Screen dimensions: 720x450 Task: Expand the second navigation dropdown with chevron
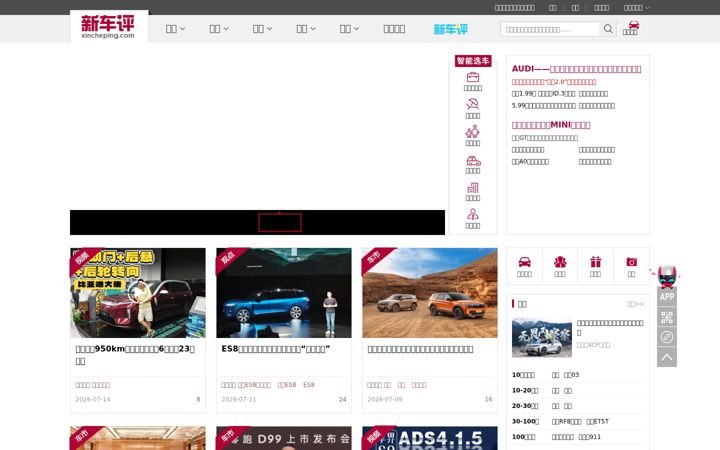(x=219, y=29)
